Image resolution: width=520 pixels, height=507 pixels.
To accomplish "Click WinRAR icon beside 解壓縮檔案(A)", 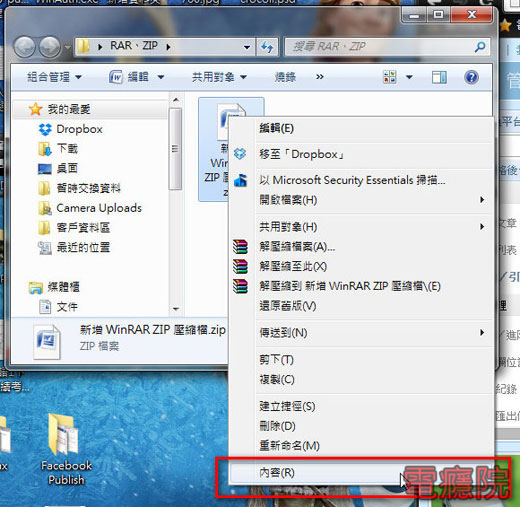I will [x=240, y=247].
